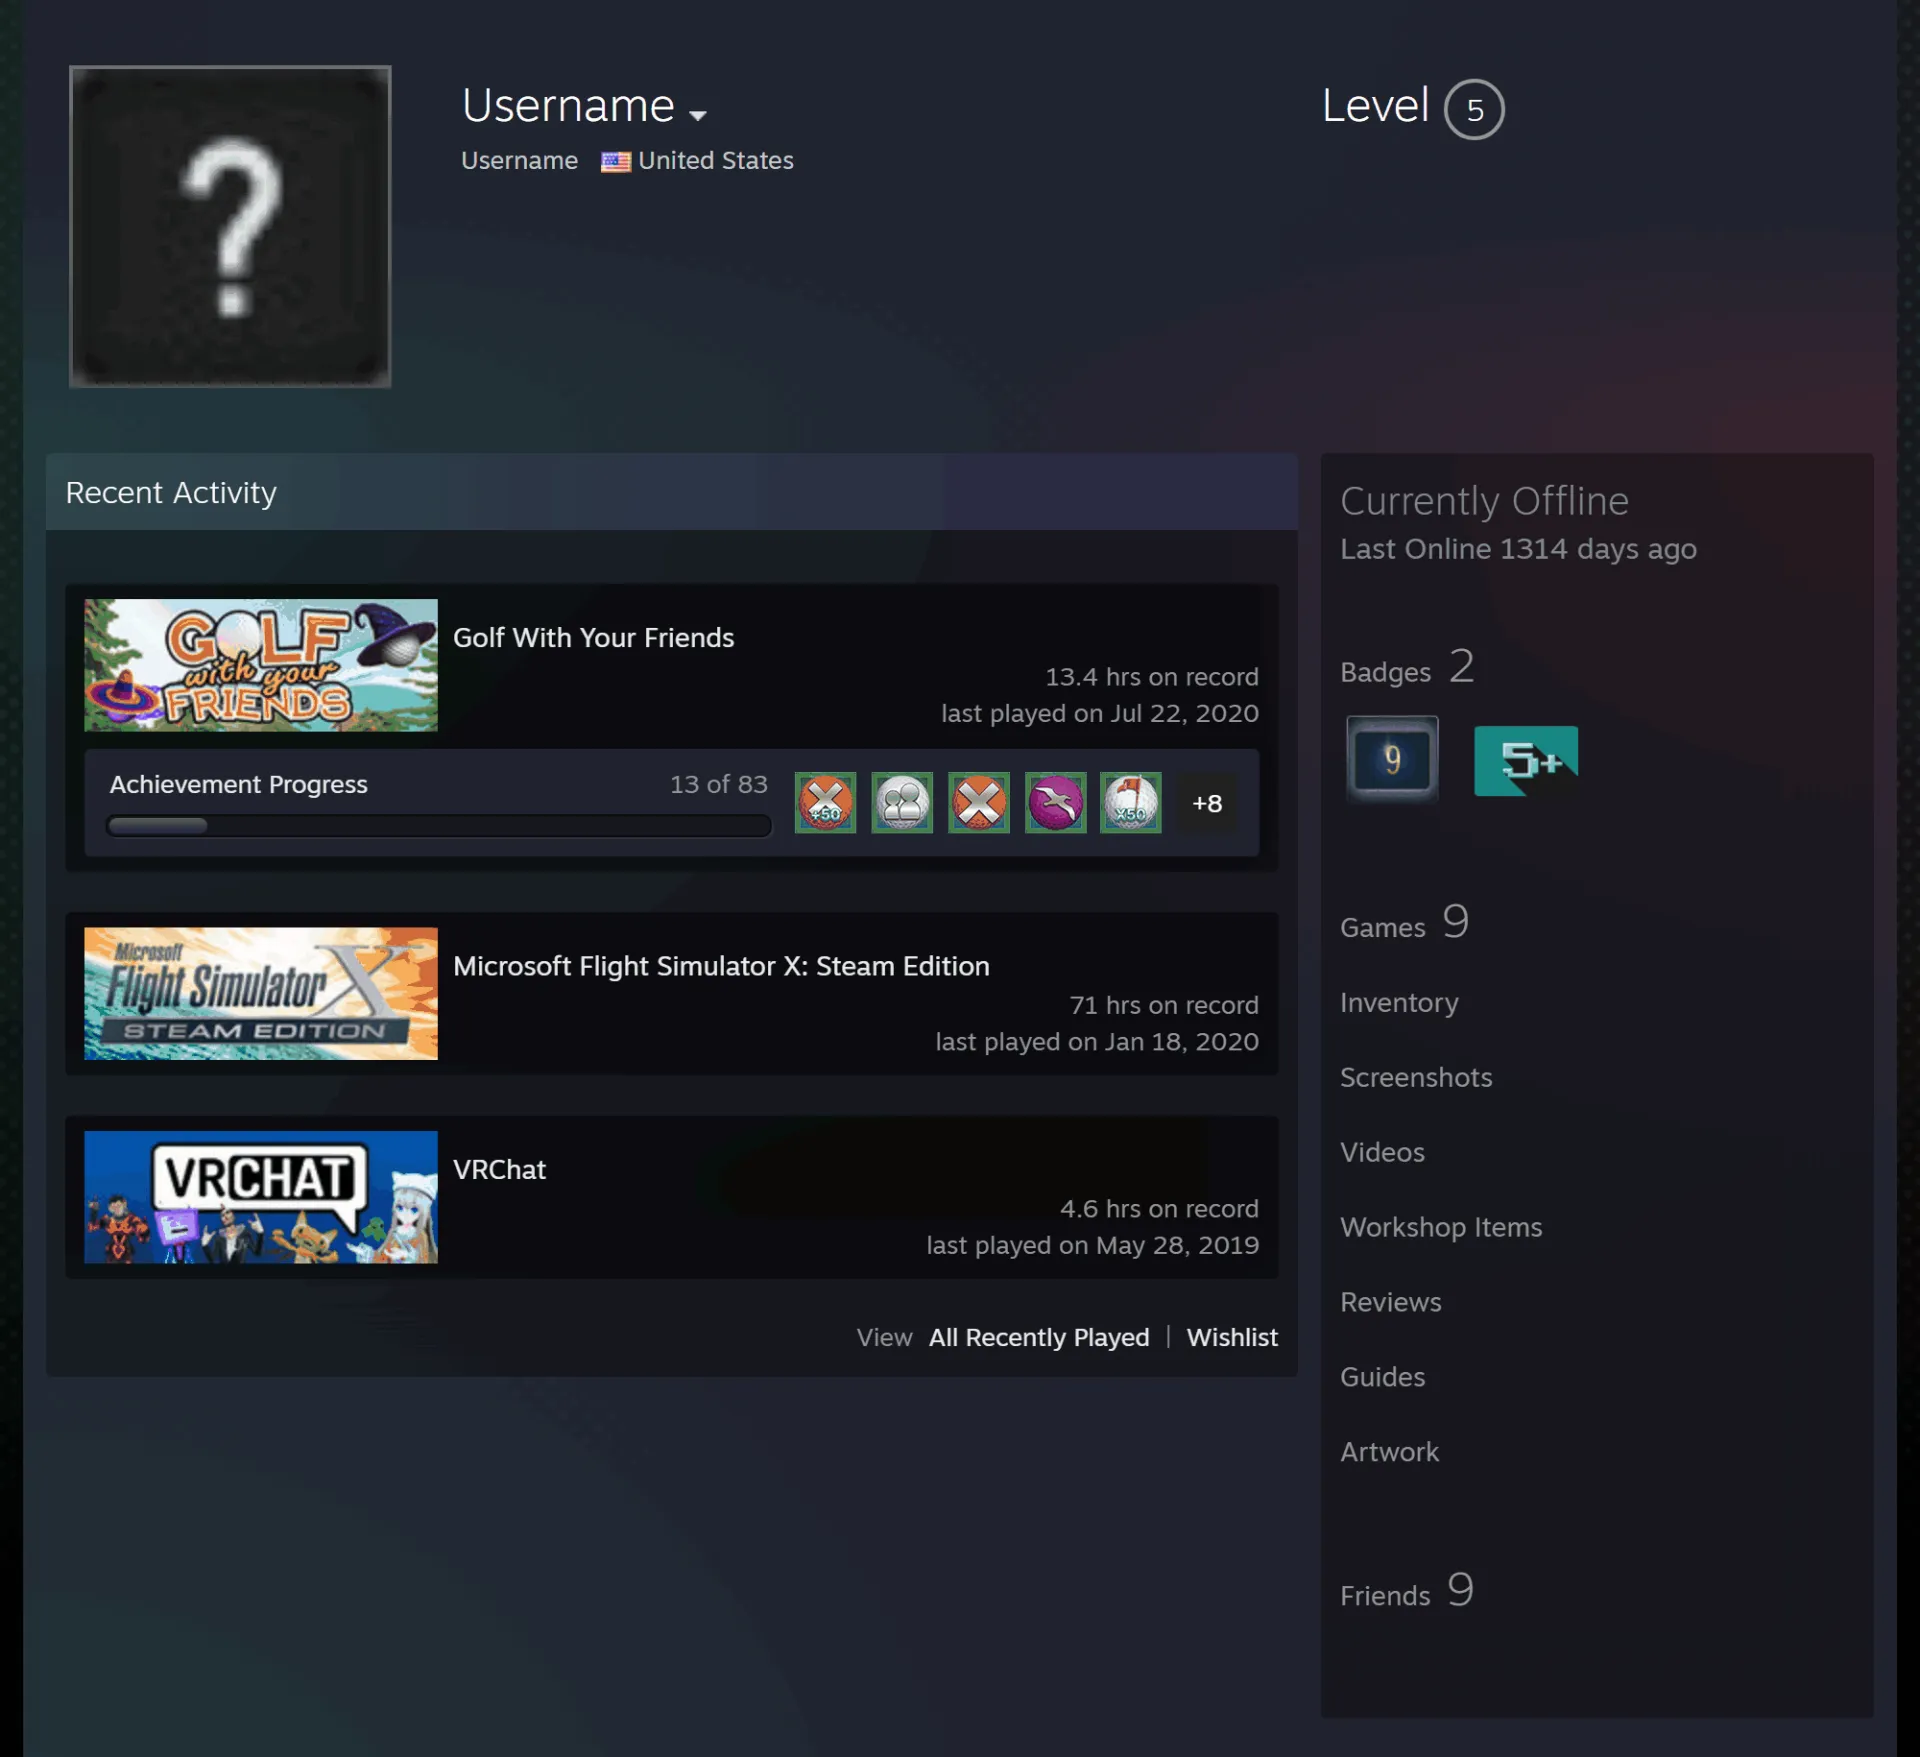Click the first red X +50 achievement icon
Screen dimensions: 1920x1757
coord(825,802)
